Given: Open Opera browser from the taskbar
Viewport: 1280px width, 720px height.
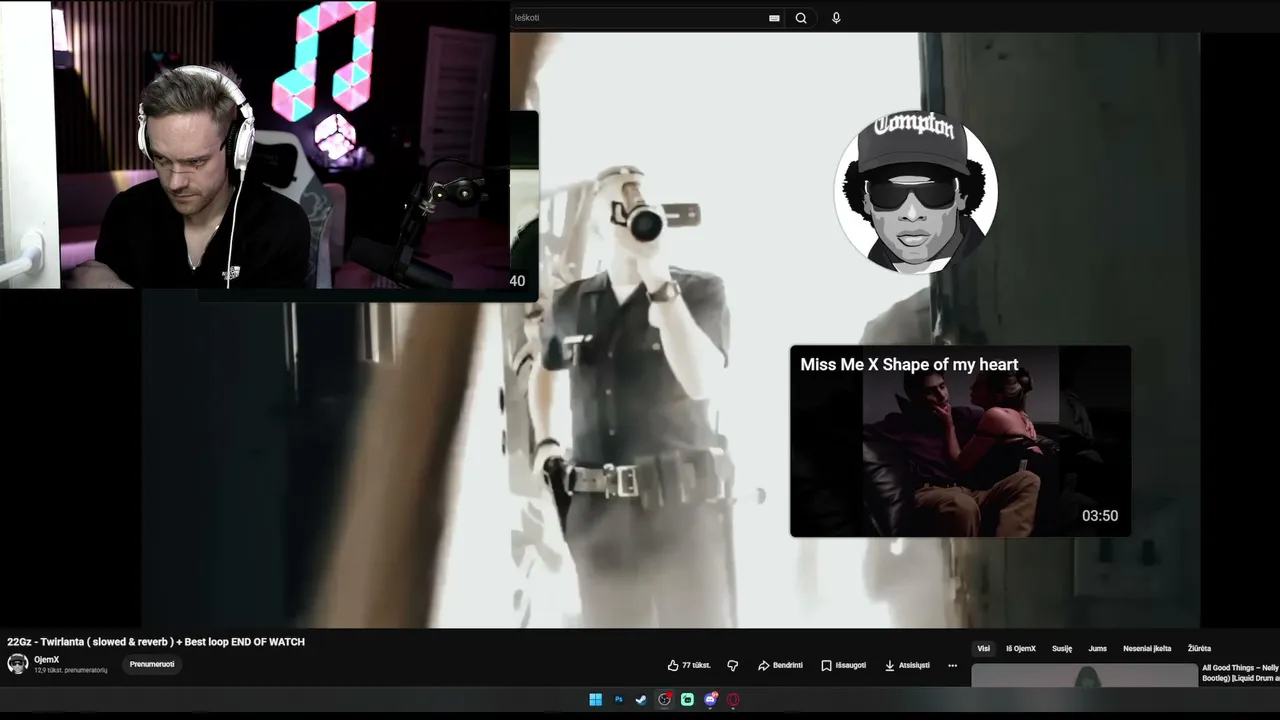Looking at the screenshot, I should tap(733, 700).
